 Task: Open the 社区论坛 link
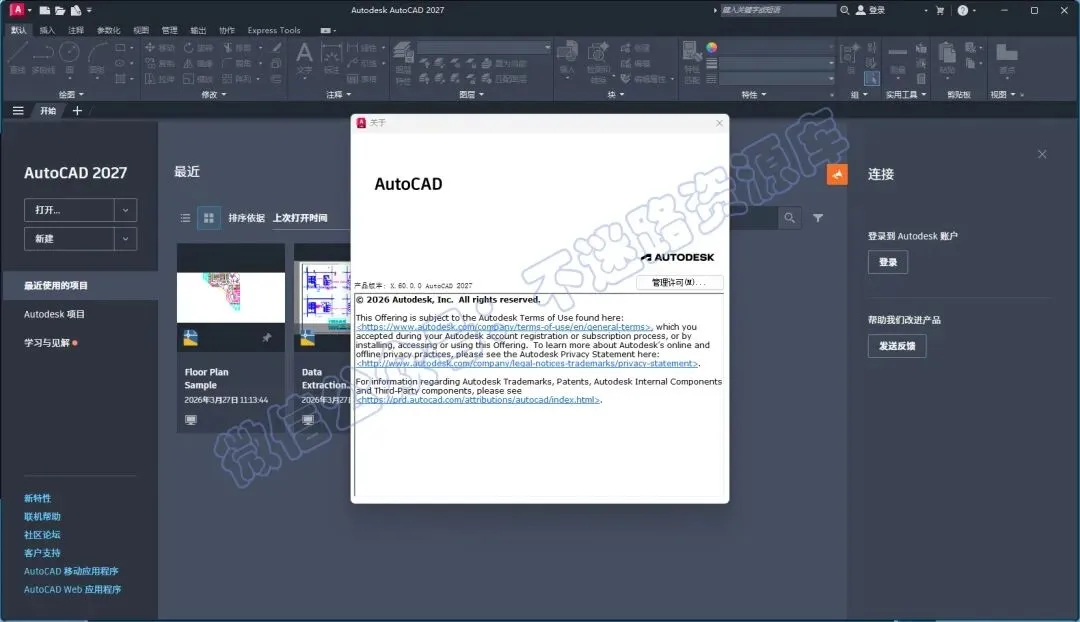pyautogui.click(x=42, y=535)
